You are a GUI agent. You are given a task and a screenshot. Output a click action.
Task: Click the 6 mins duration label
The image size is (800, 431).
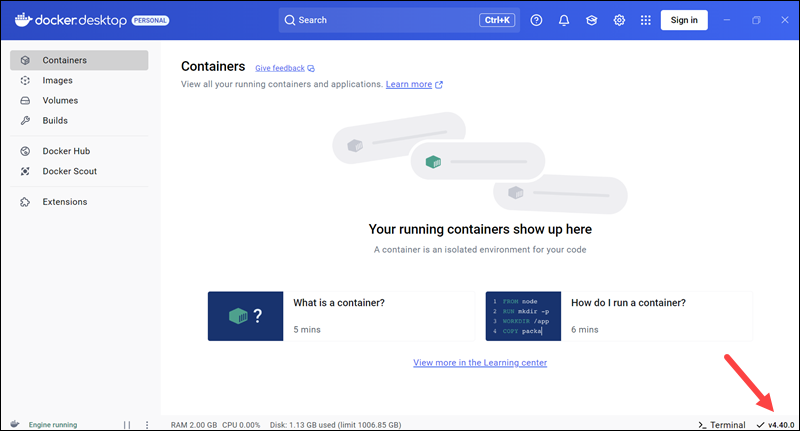585,329
